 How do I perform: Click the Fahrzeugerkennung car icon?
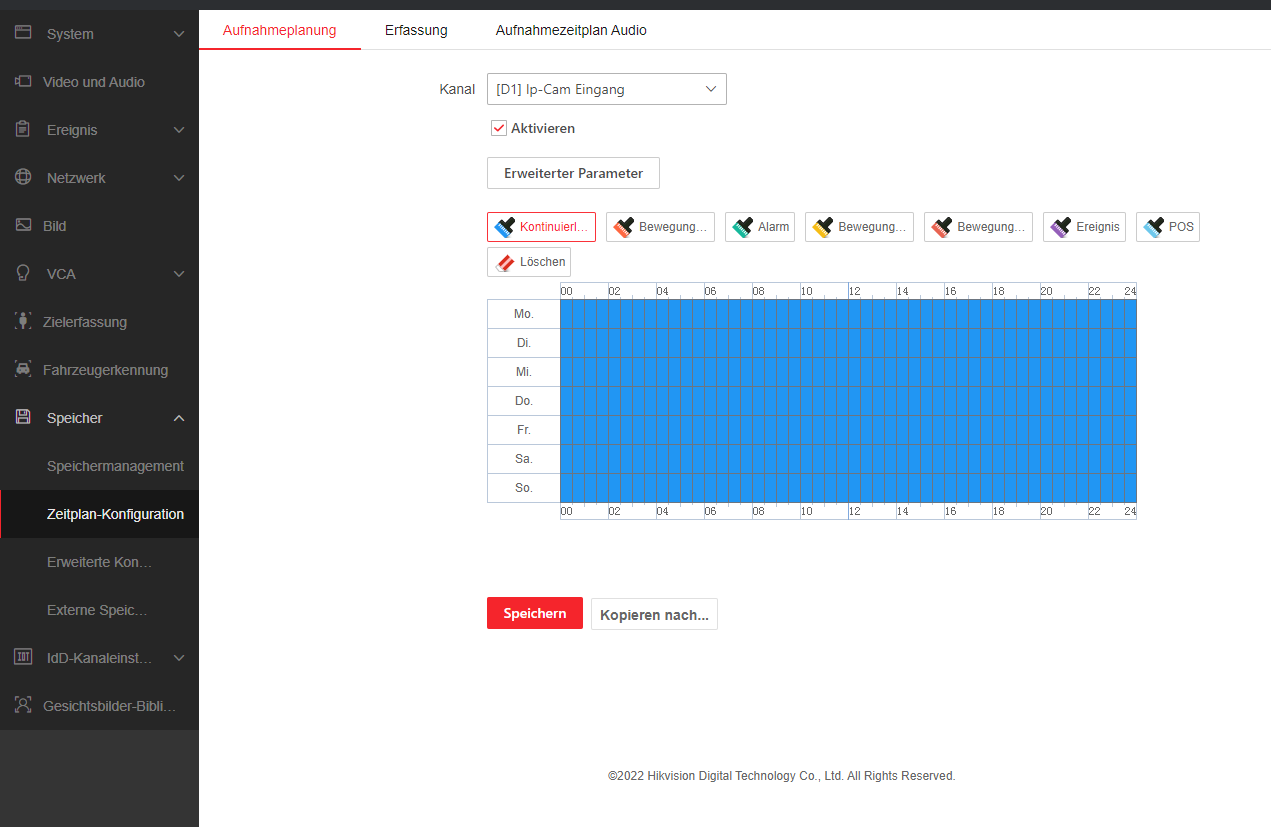(23, 370)
